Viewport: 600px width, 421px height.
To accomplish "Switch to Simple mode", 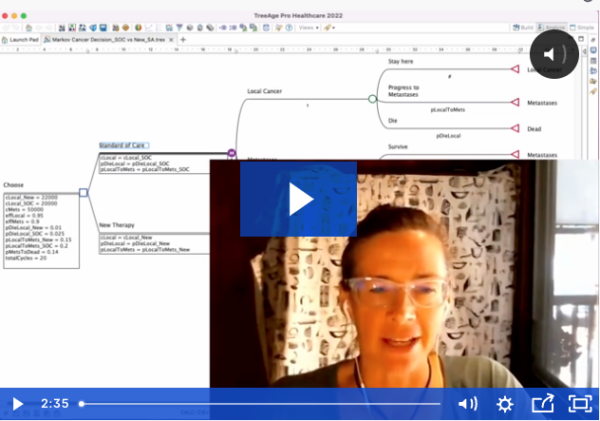I will click(585, 27).
